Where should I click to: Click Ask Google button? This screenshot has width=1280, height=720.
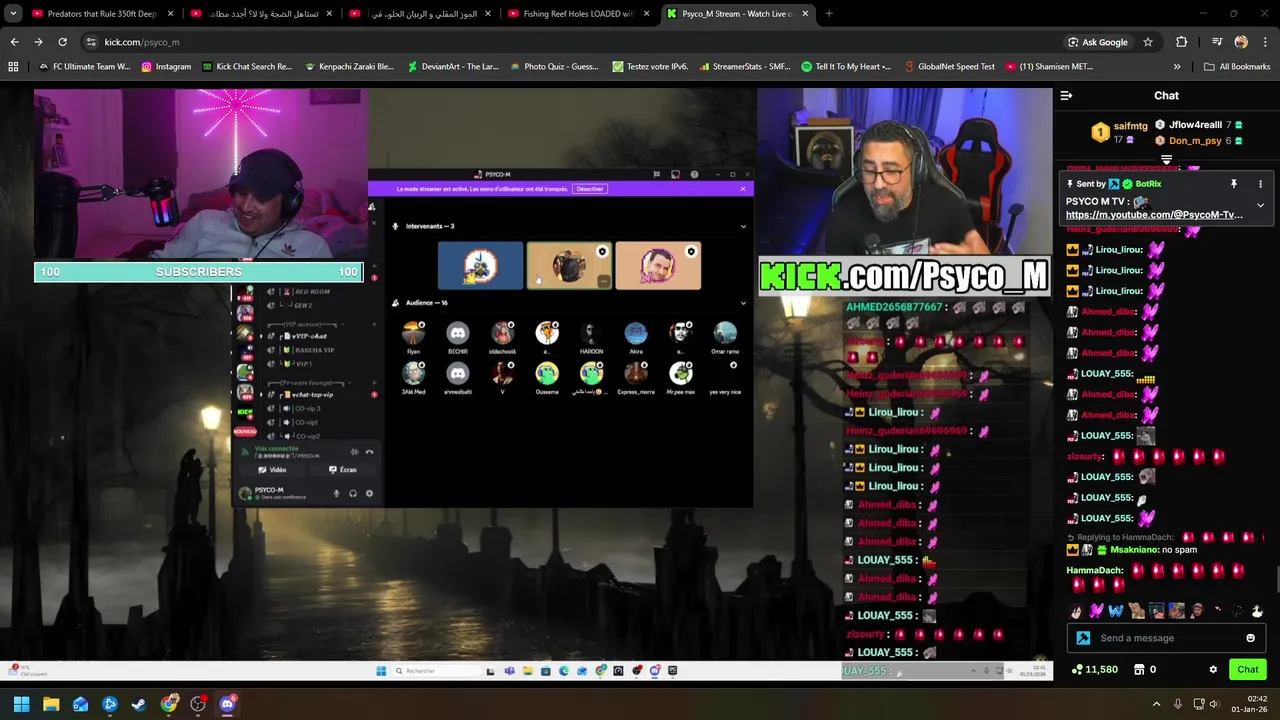[1097, 42]
